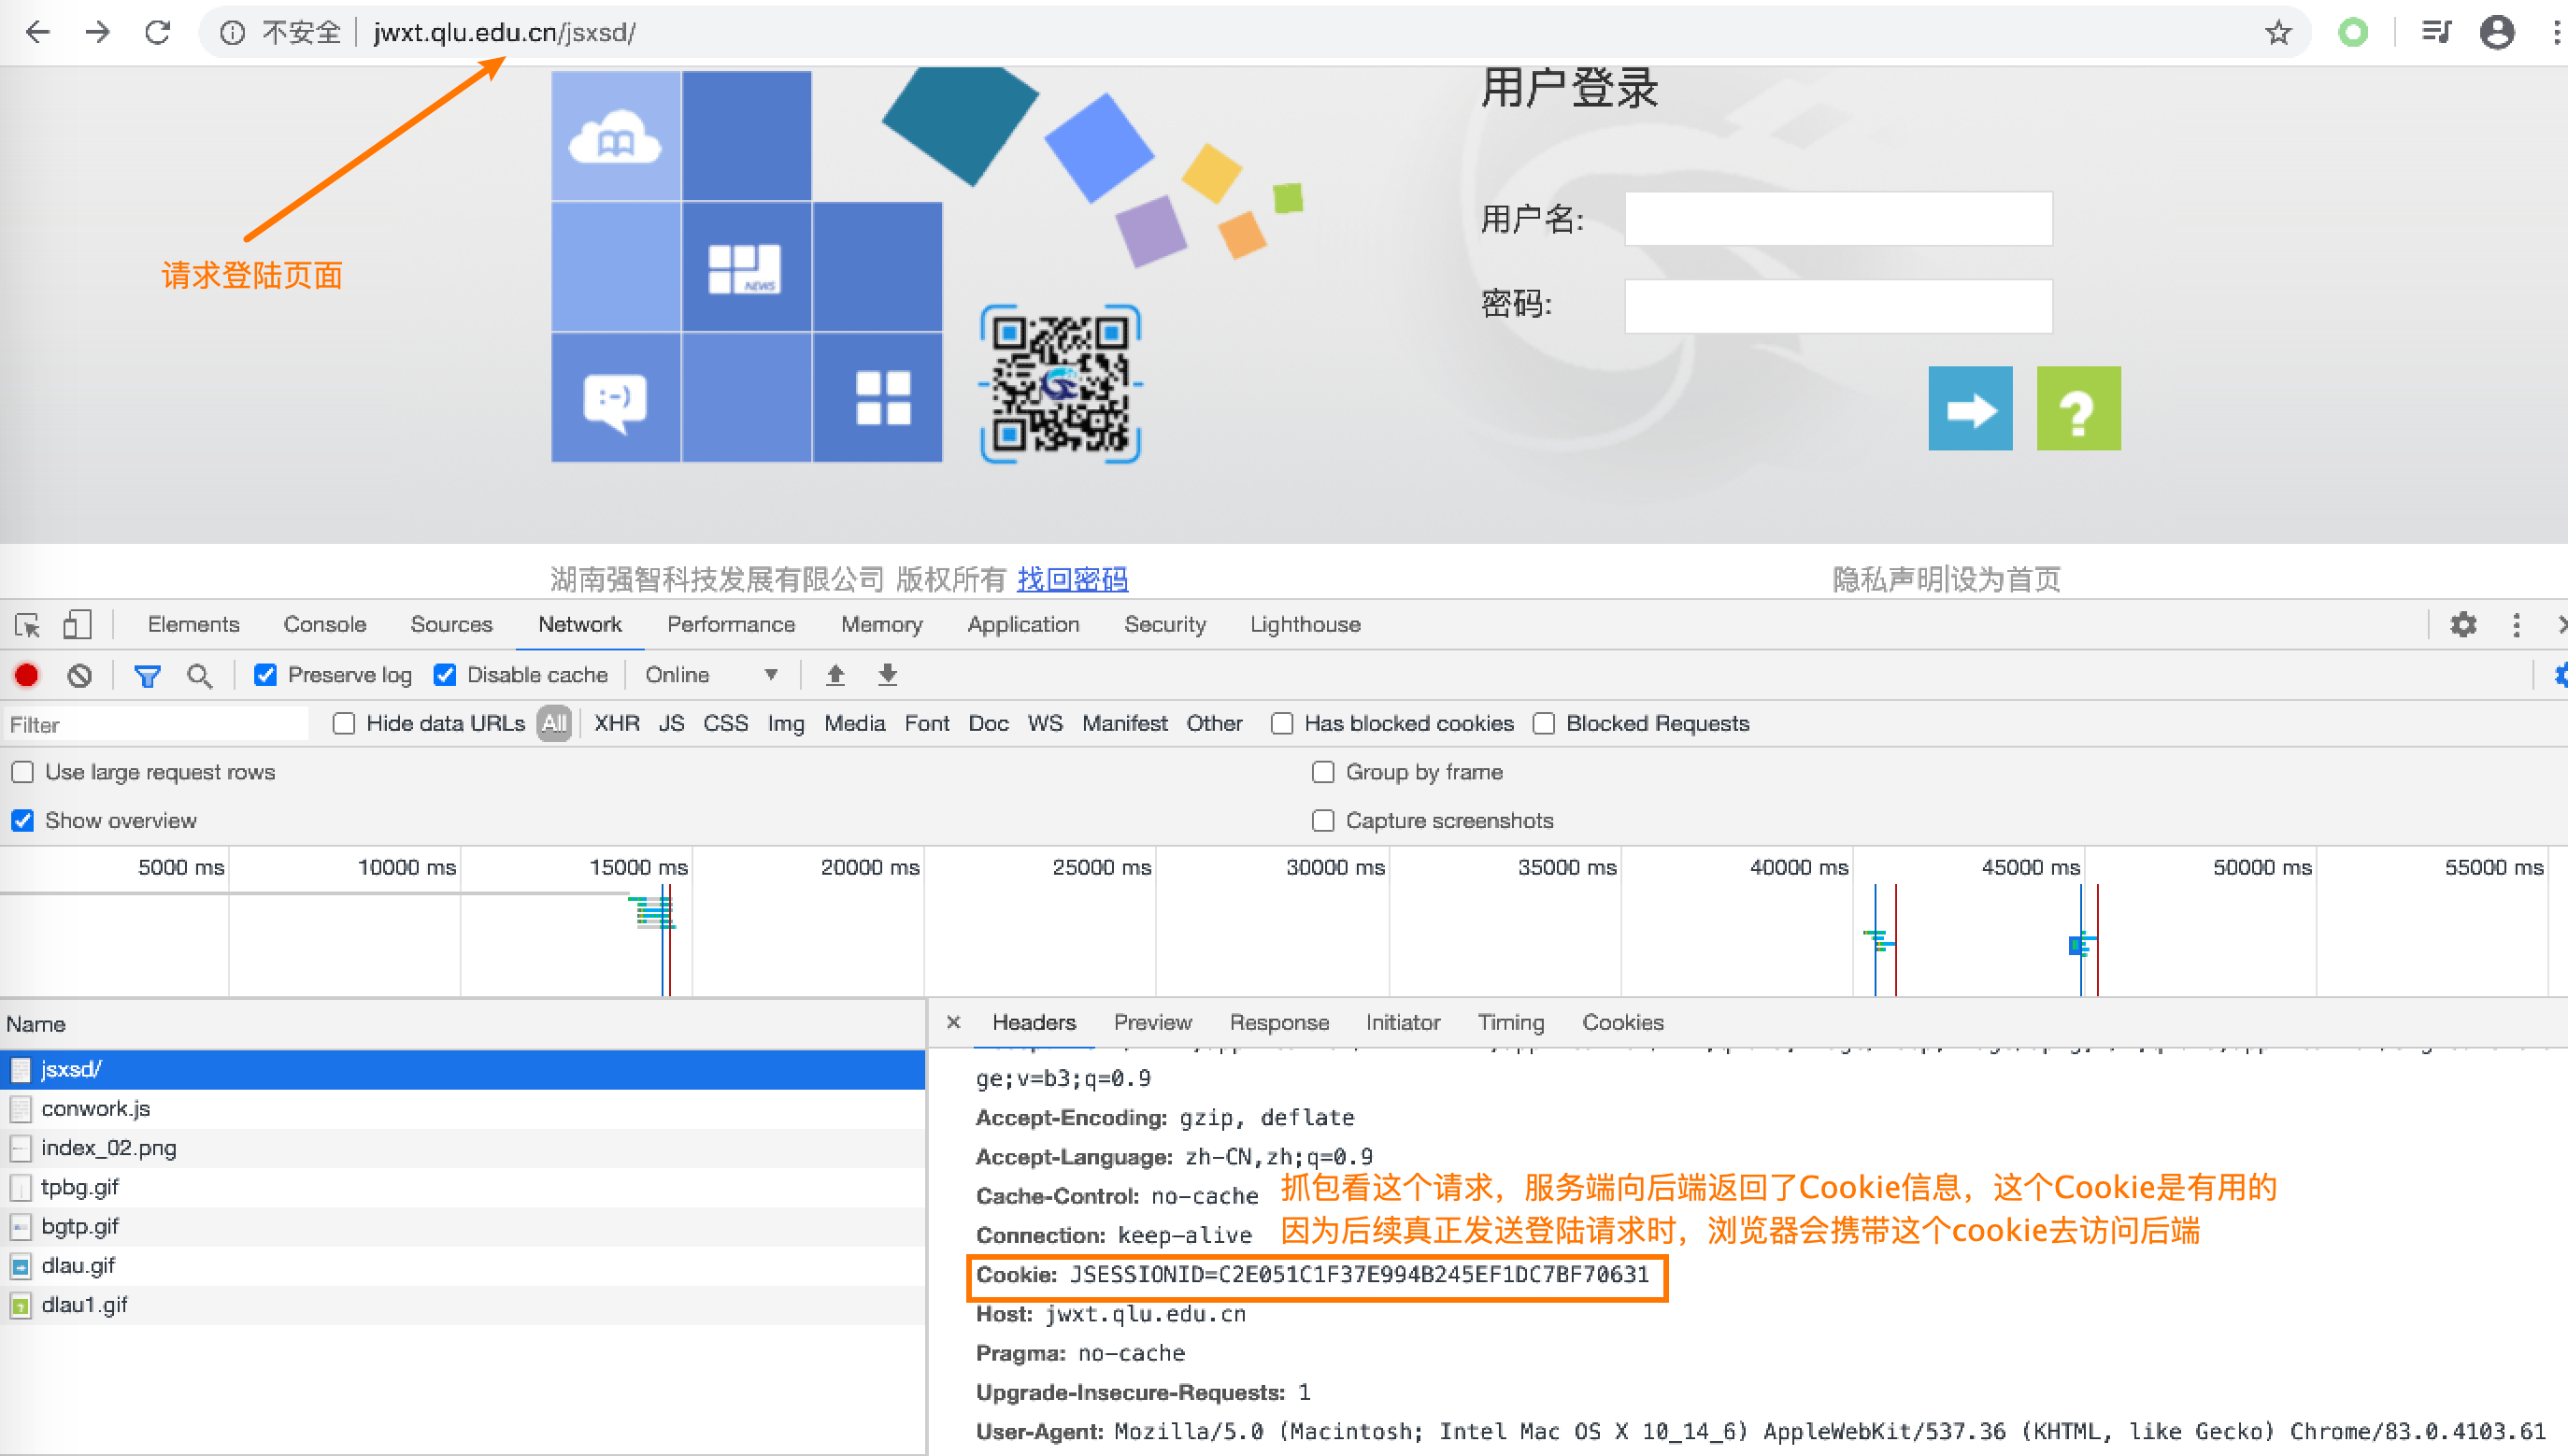2568x1456 pixels.
Task: Toggle the device emulation mode
Action: point(77,624)
